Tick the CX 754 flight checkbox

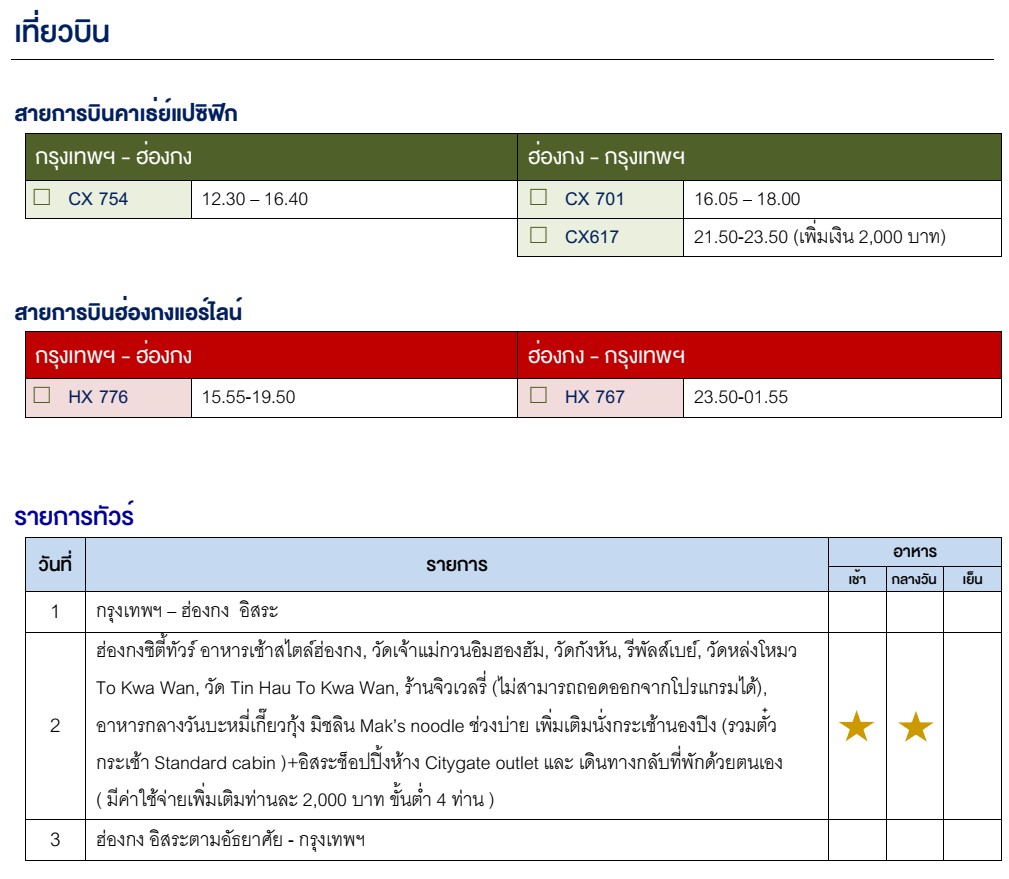42,197
